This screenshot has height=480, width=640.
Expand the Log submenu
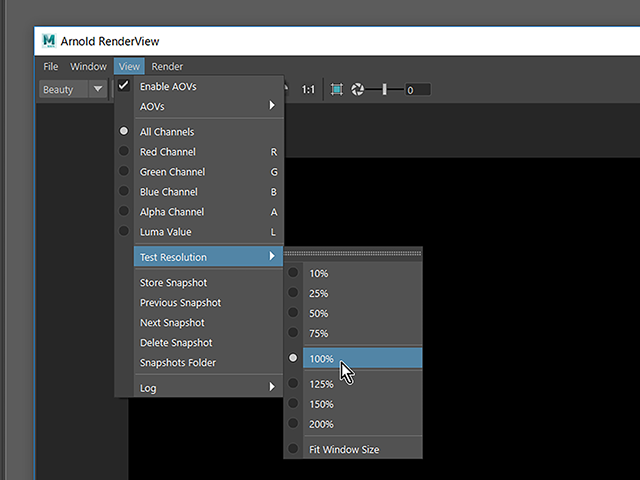tap(199, 388)
